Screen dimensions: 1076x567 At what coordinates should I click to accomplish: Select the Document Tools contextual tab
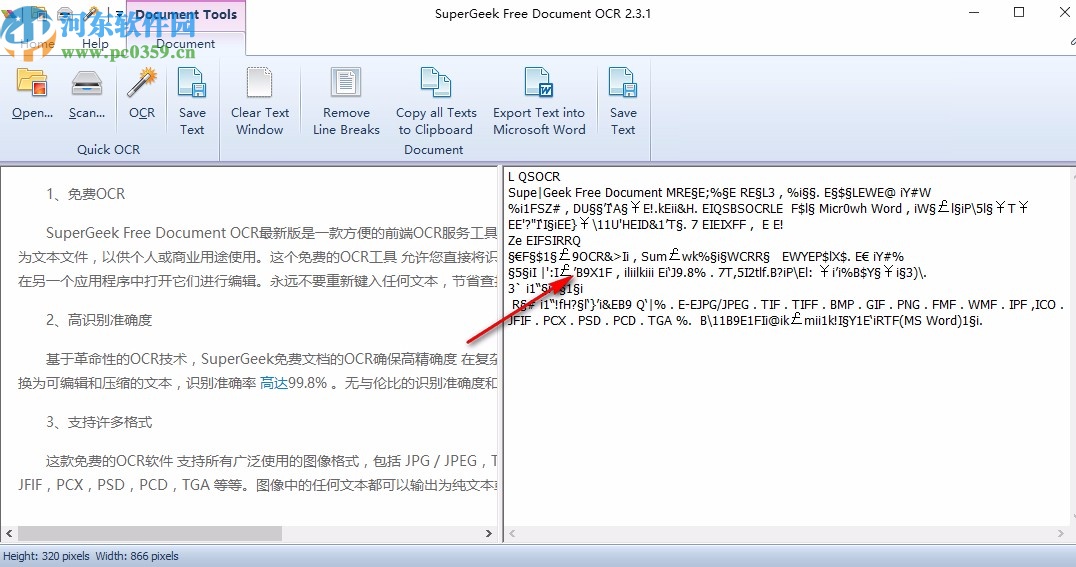[186, 14]
